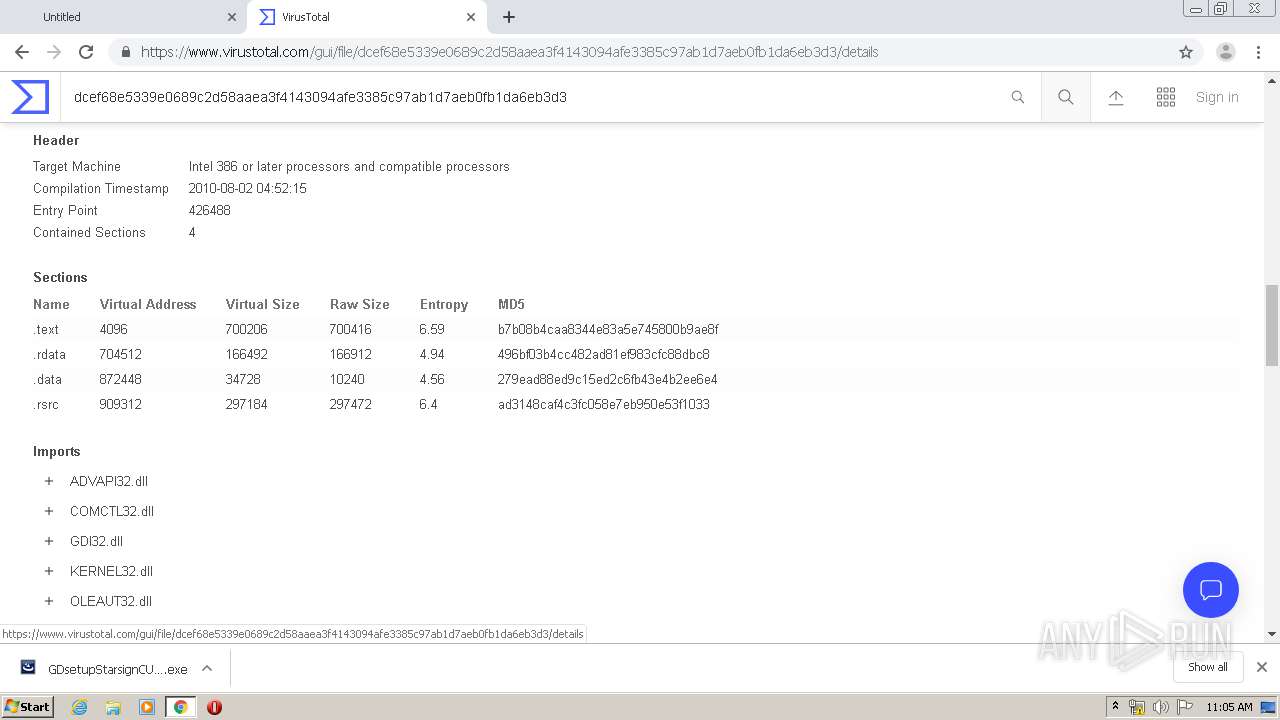
Task: Click the .rsrc section name
Action: coord(46,404)
